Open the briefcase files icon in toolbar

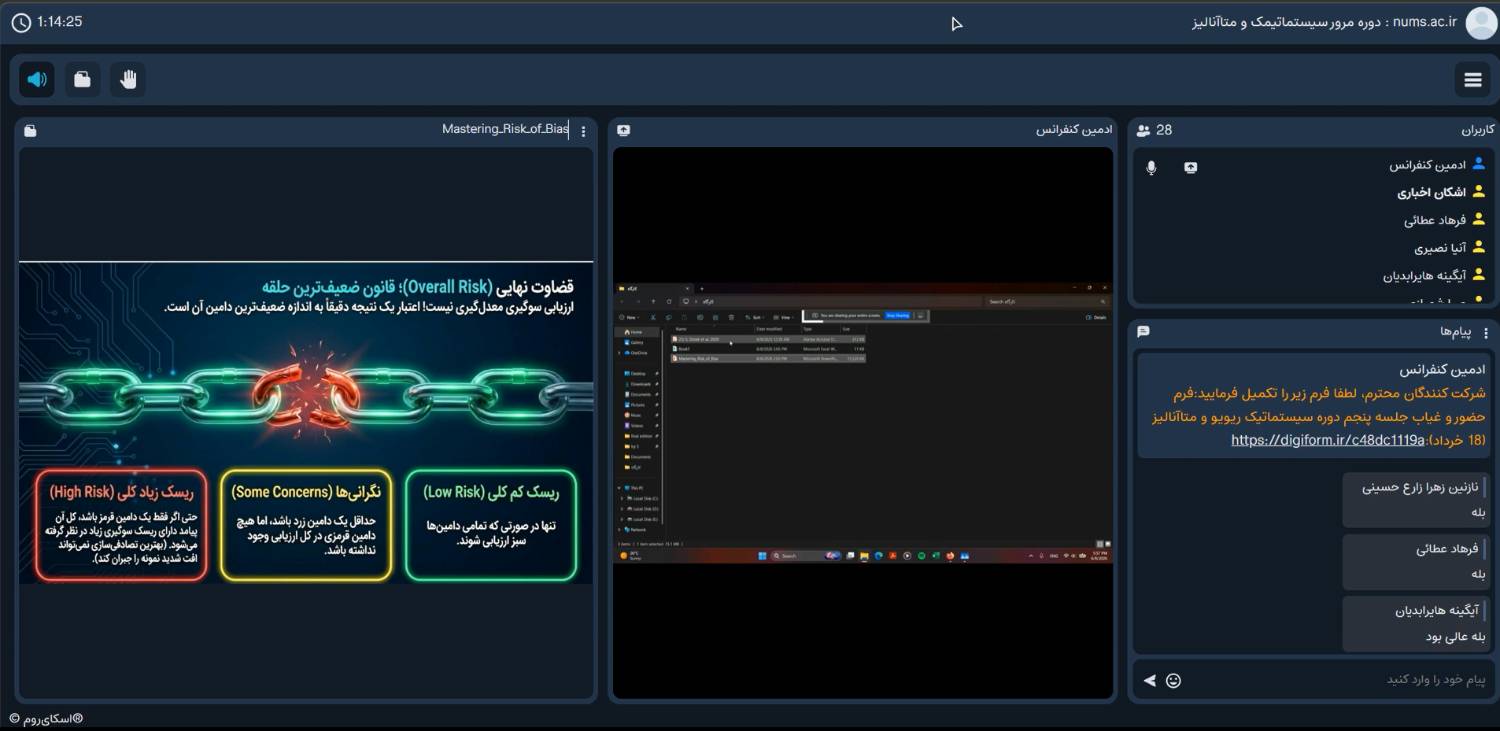coord(83,80)
